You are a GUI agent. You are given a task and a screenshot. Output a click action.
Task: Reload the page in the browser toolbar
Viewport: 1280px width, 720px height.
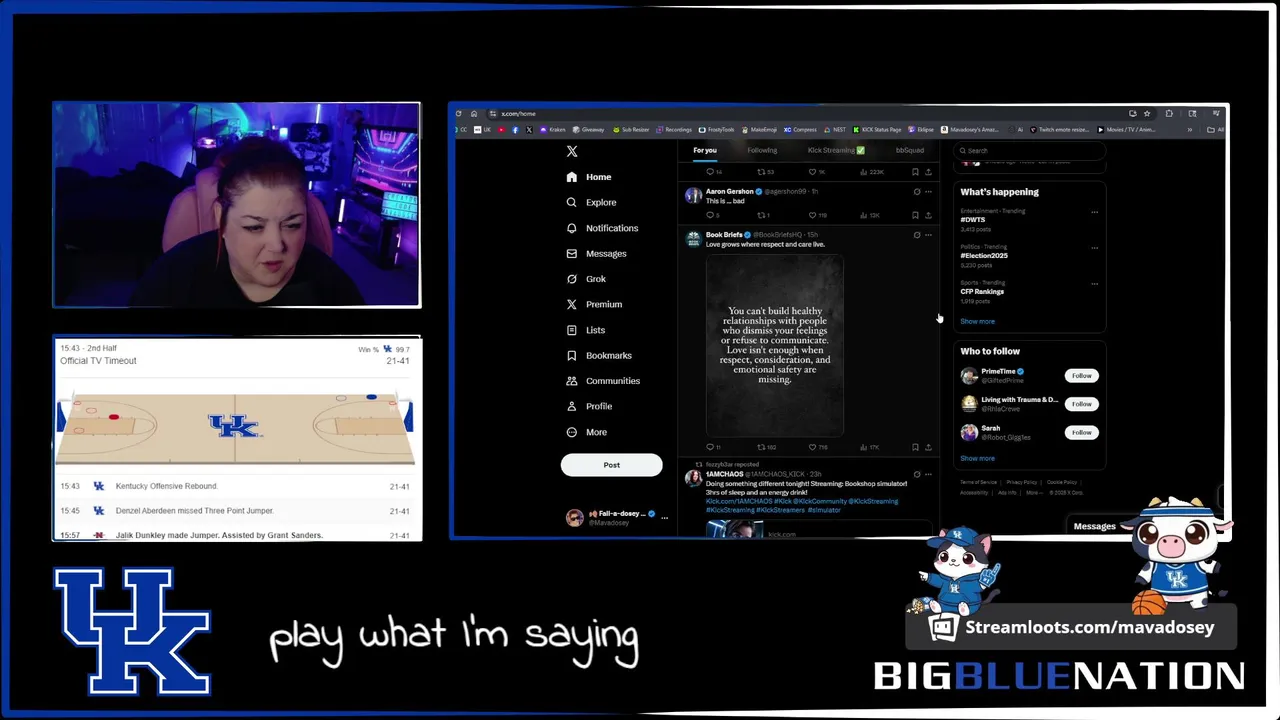click(458, 113)
